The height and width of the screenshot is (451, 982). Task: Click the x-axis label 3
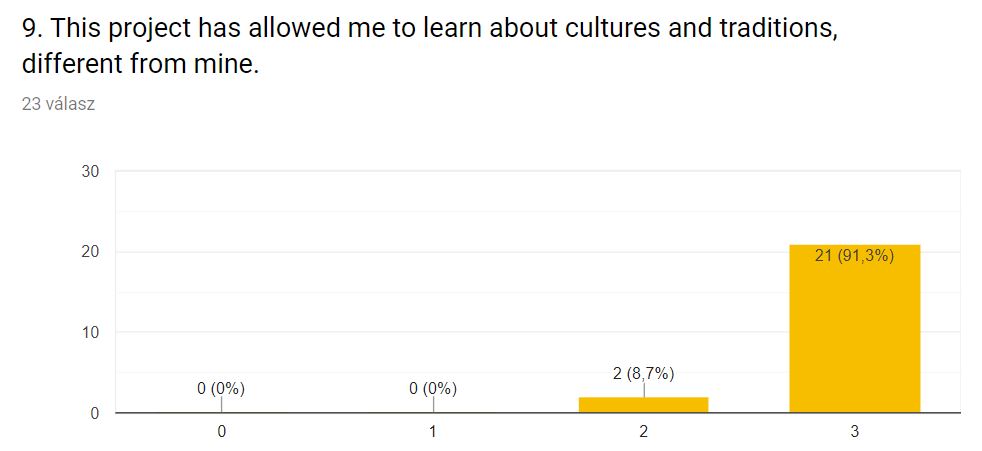point(854,432)
